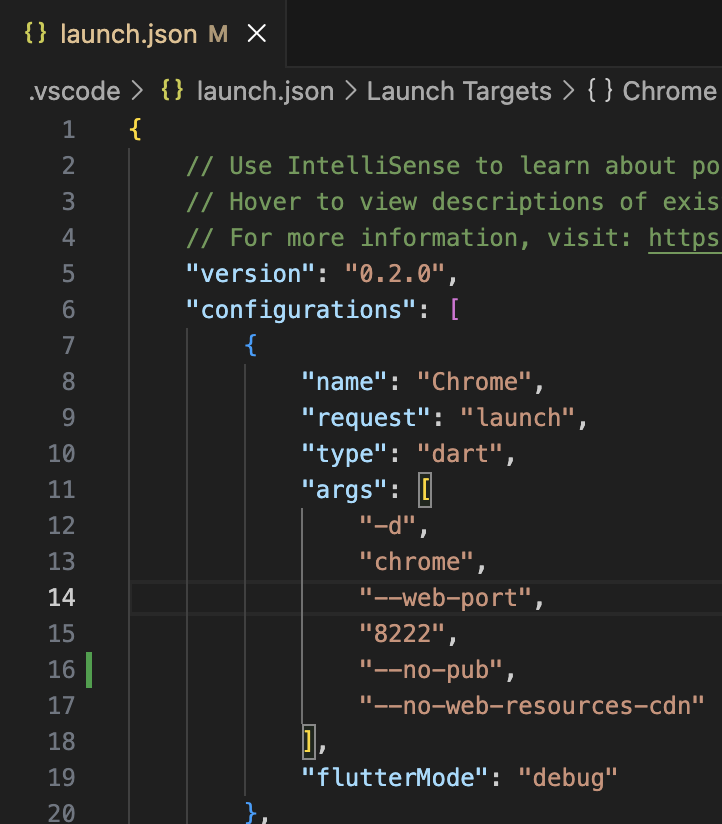Click the "flutterMode" key
The height and width of the screenshot is (824, 722).
point(395,778)
